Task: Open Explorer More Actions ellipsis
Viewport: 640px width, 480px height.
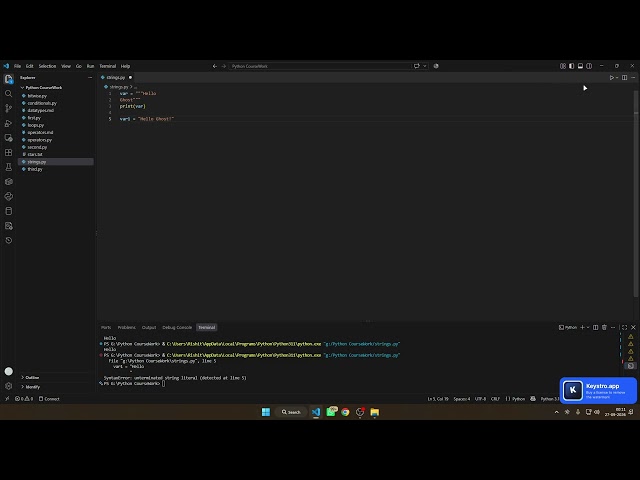Action: [90, 78]
